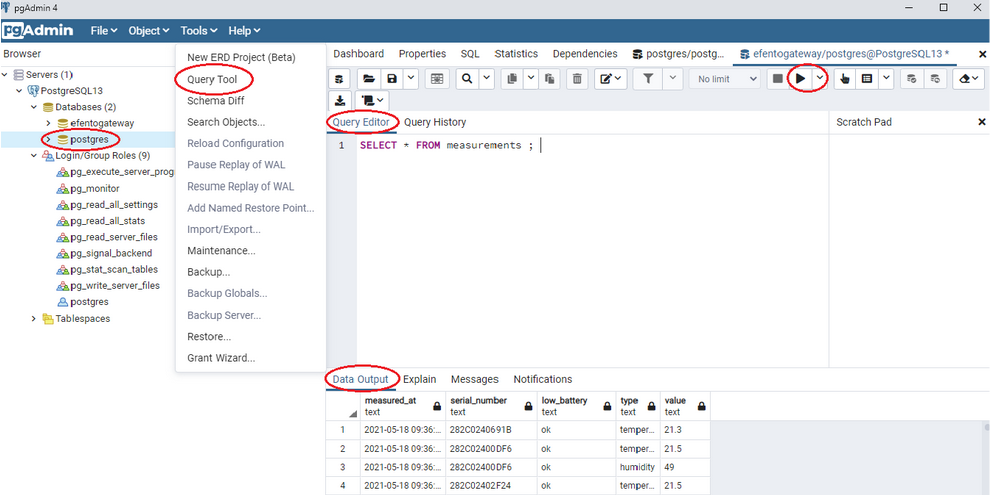The image size is (991, 495).
Task: Close the Scratch Pad panel
Action: click(x=981, y=122)
